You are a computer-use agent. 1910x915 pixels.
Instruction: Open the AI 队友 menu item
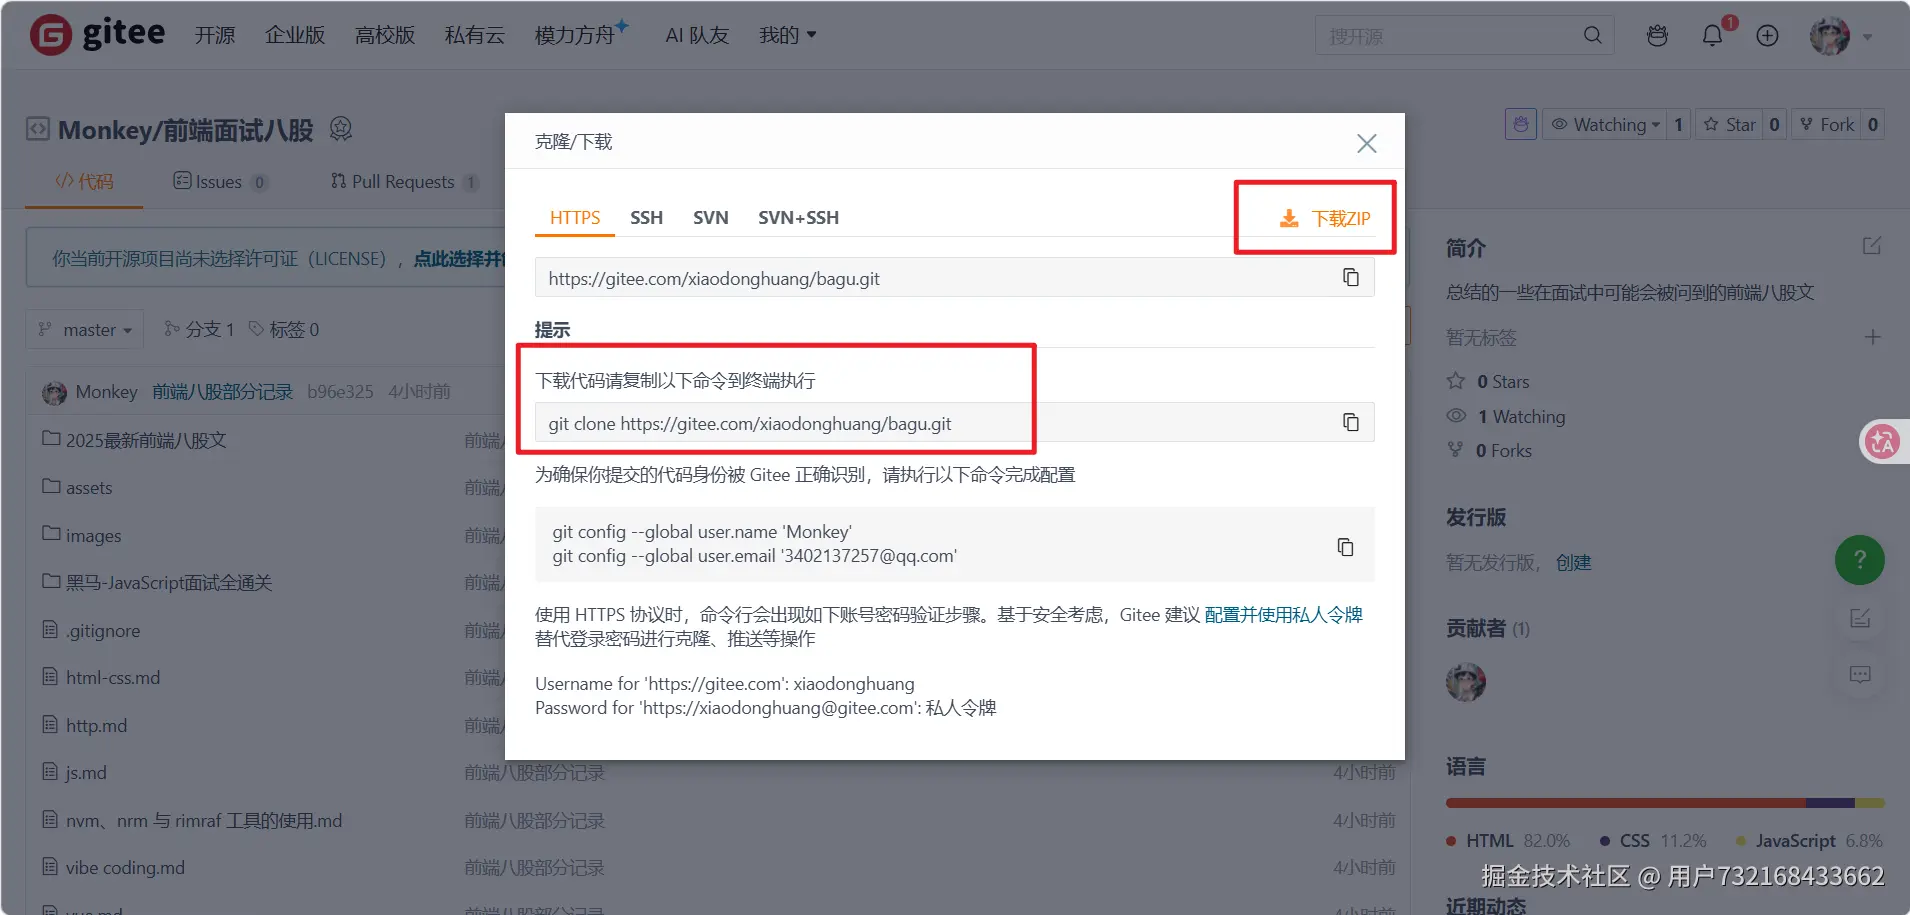697,35
